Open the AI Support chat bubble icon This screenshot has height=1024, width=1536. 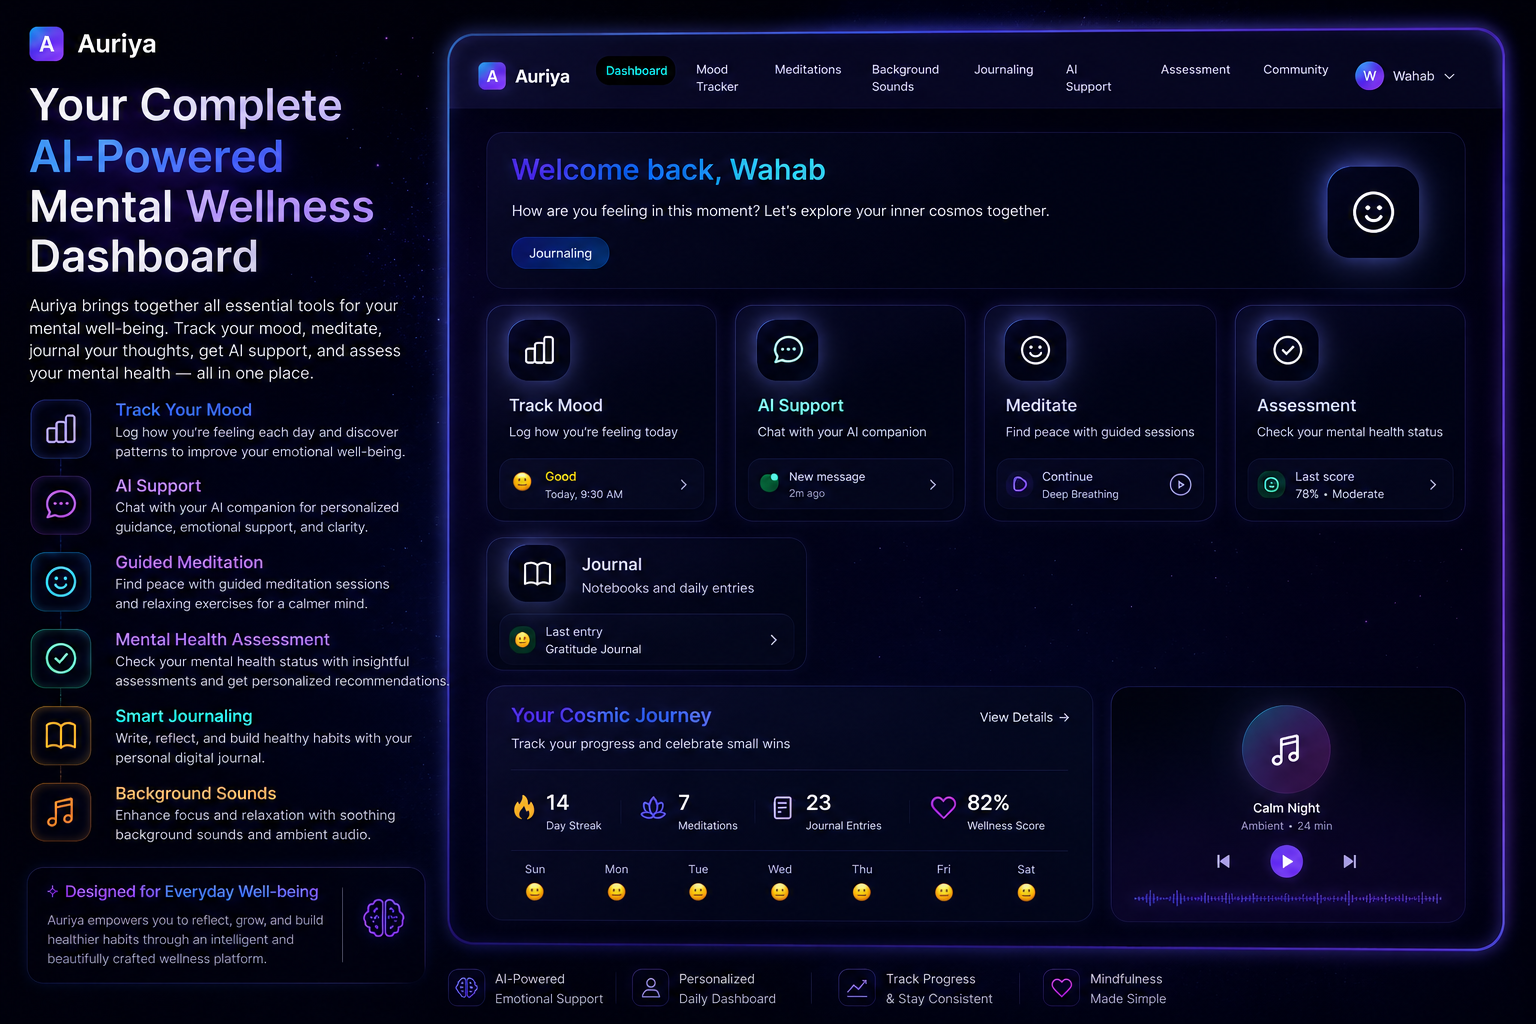click(x=788, y=350)
